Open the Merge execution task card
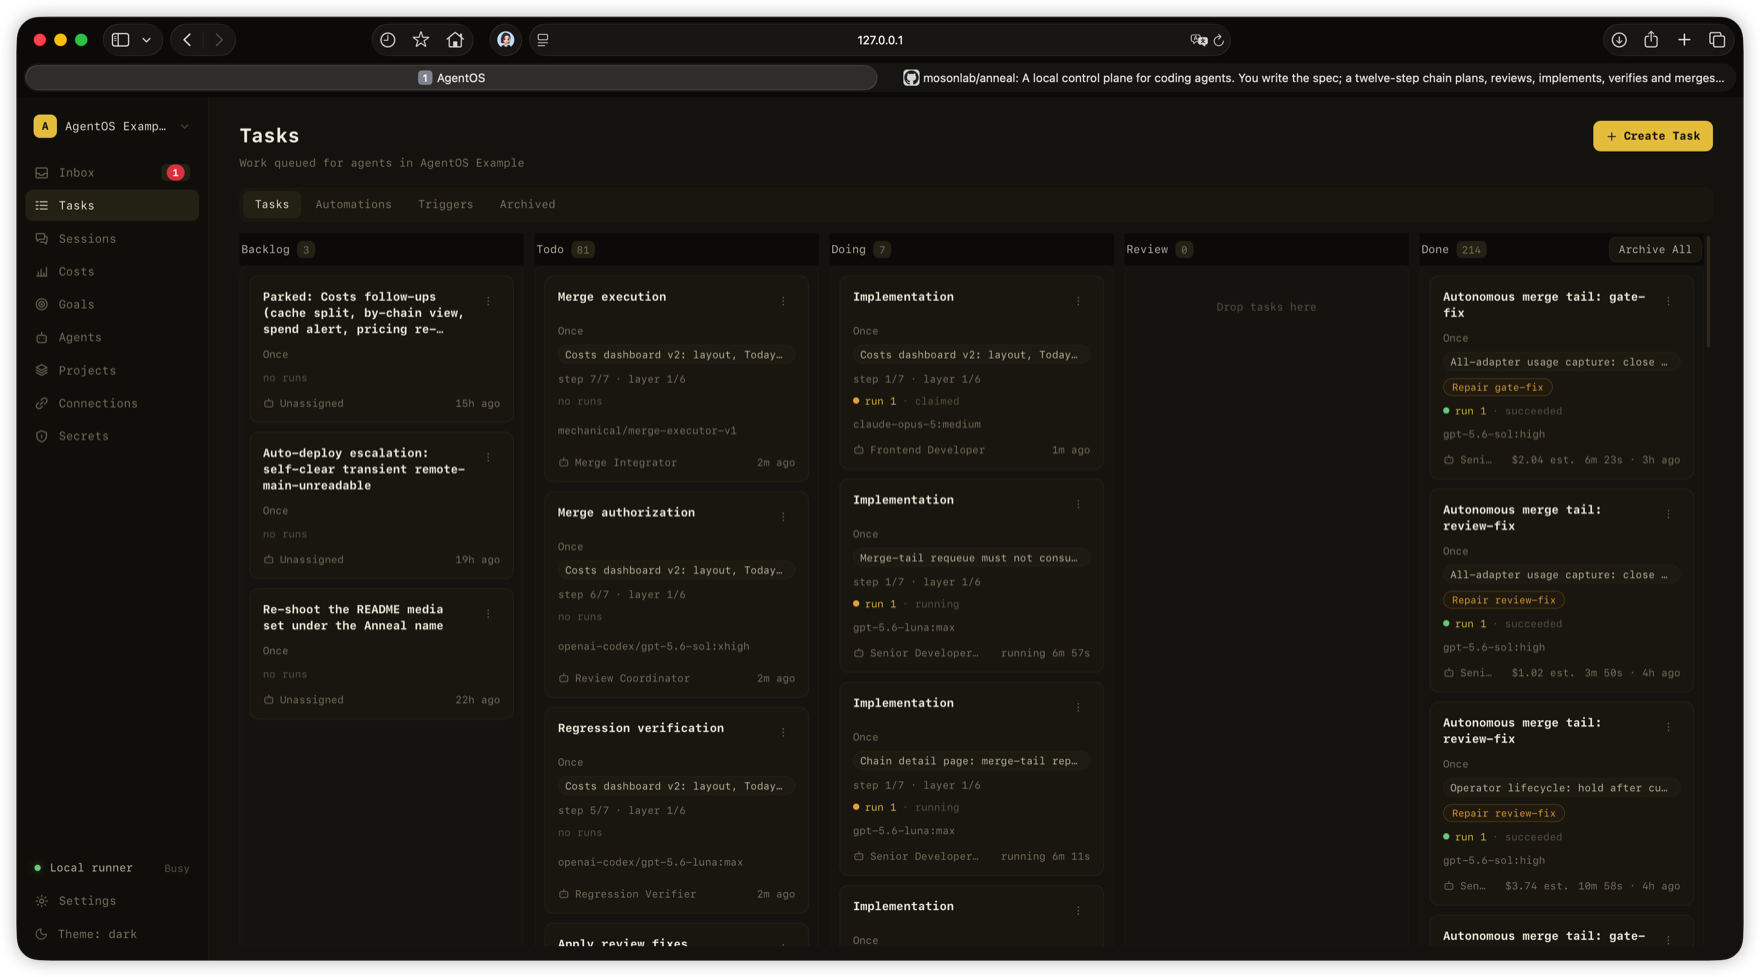Screen dimensions: 1760x977 tap(676, 379)
